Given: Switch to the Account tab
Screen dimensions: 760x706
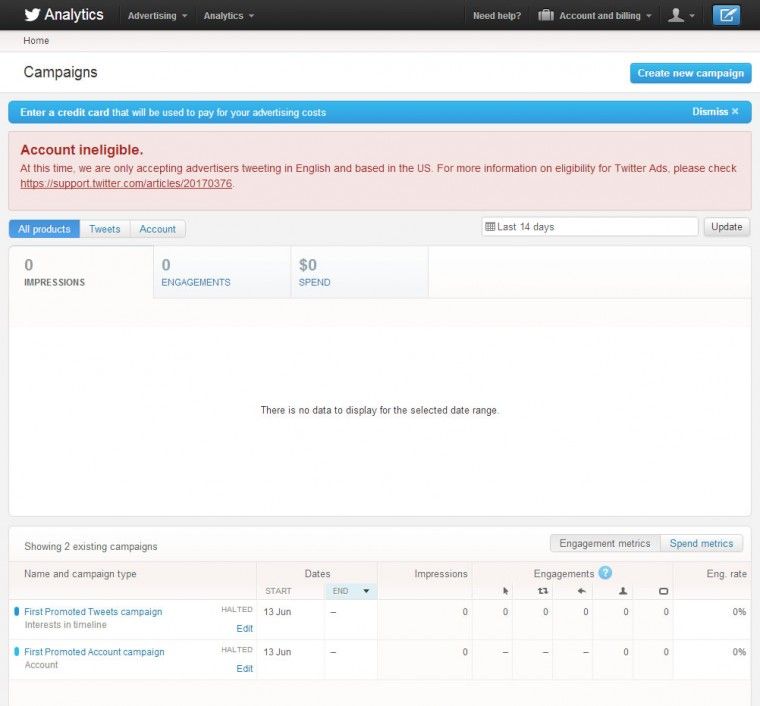Looking at the screenshot, I should (x=158, y=229).
